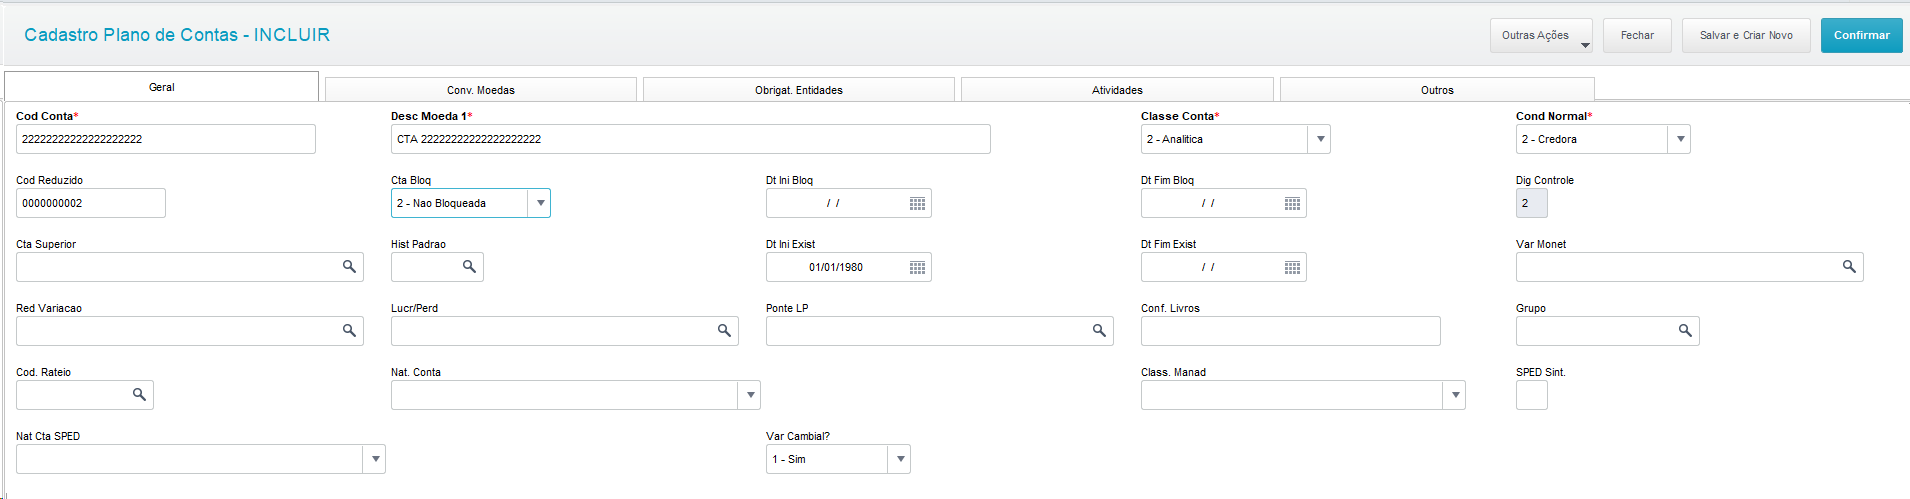
Task: Open the Cond Normal dropdown
Action: point(1680,139)
